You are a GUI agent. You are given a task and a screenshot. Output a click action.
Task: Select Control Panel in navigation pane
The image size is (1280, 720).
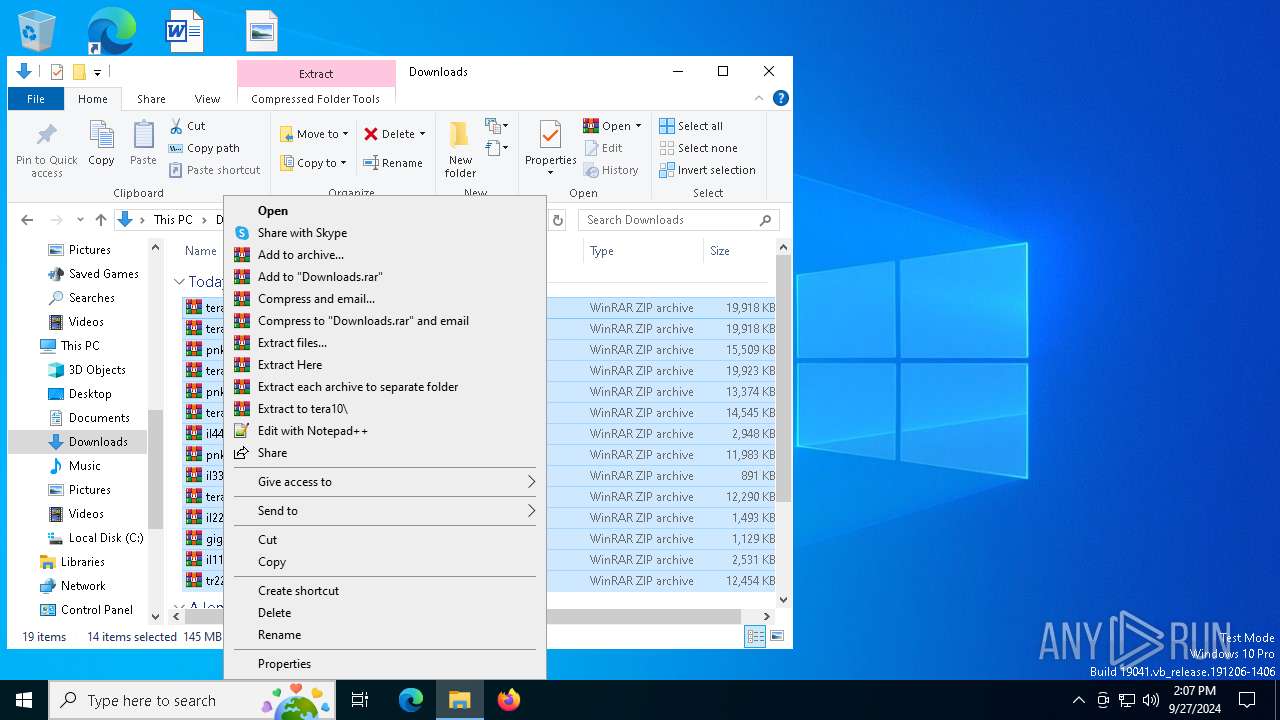(96, 610)
